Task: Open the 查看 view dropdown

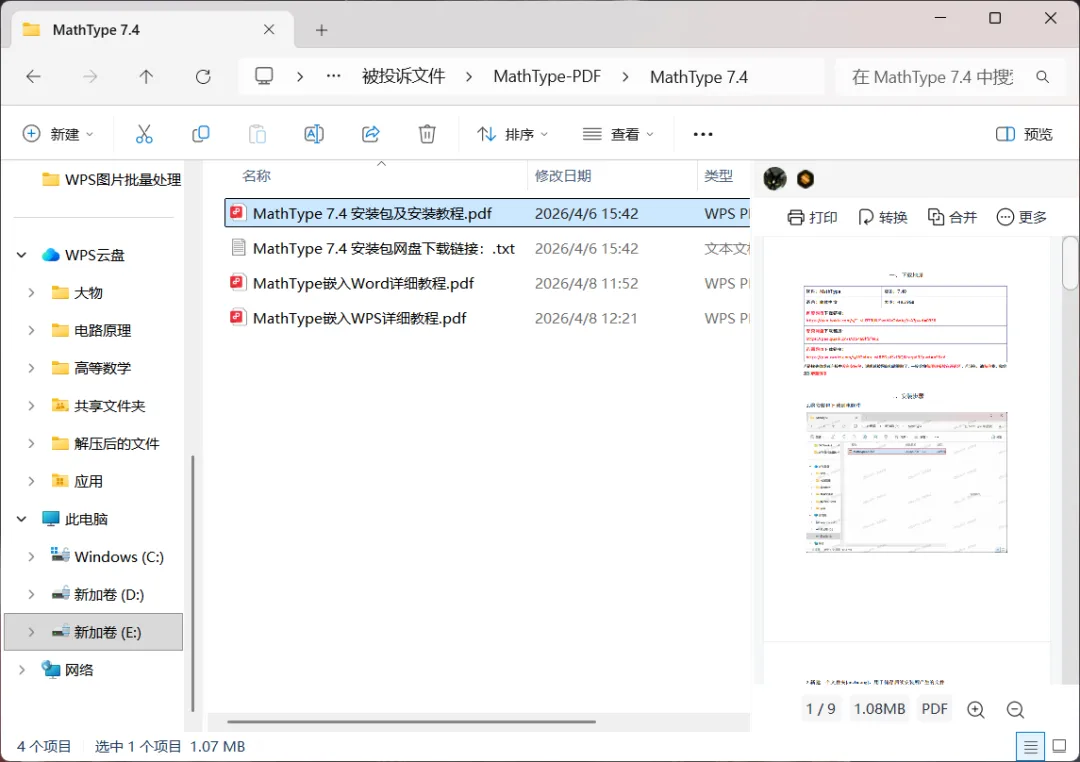Action: (x=618, y=134)
